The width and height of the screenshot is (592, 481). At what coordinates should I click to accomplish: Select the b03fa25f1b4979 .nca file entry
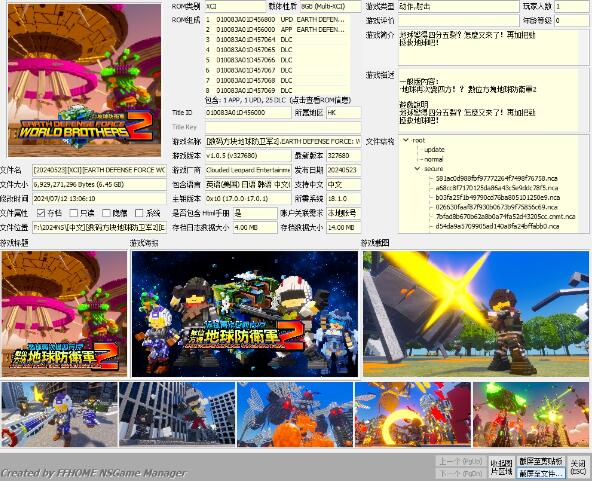click(497, 197)
